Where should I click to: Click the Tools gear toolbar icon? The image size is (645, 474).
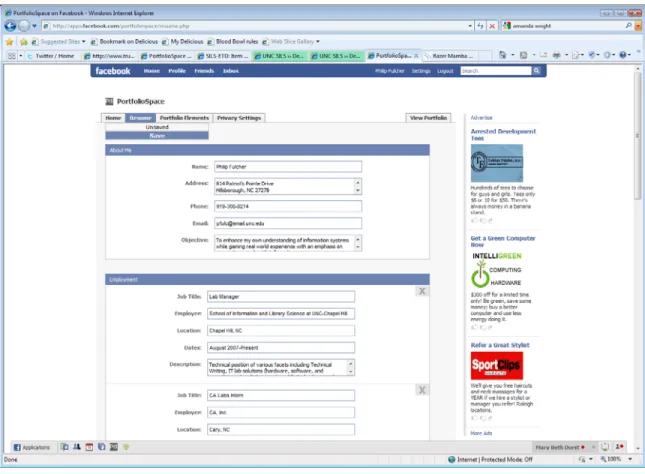(x=607, y=55)
